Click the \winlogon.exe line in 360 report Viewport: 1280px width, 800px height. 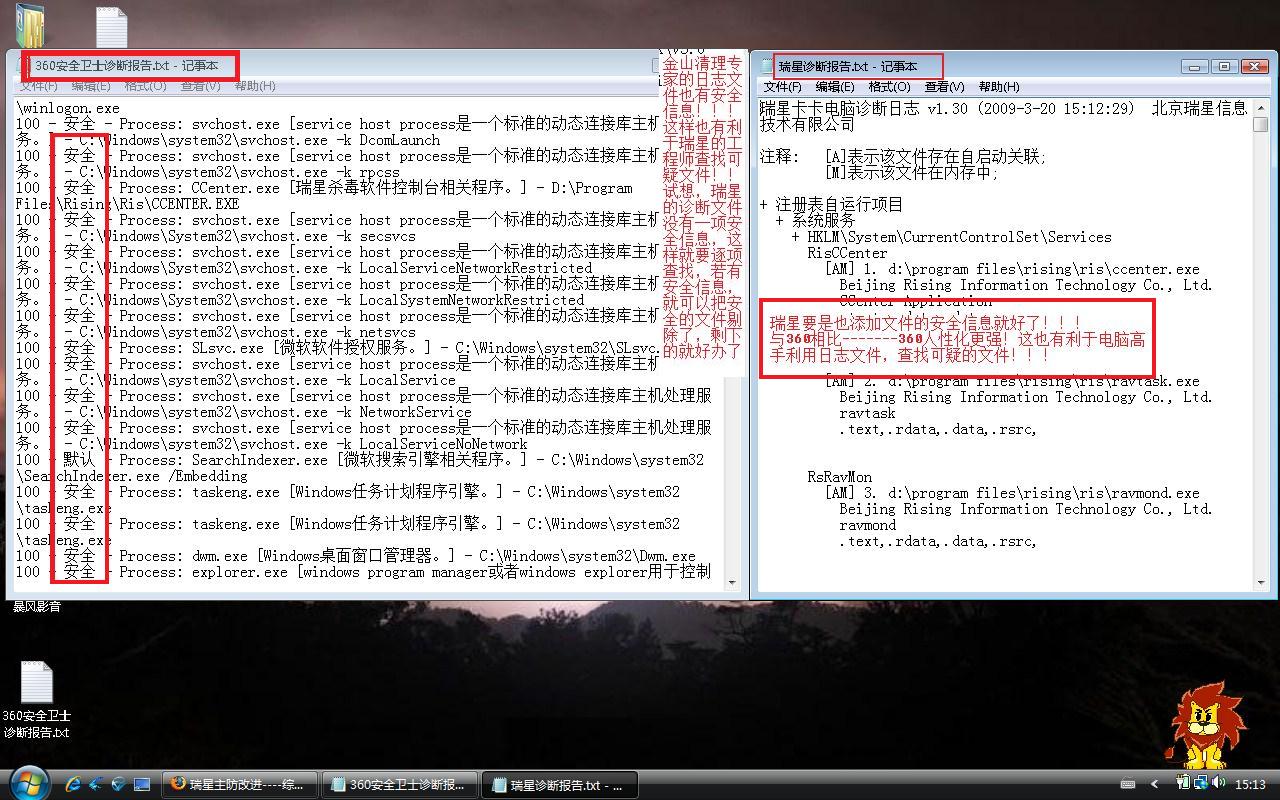point(67,108)
